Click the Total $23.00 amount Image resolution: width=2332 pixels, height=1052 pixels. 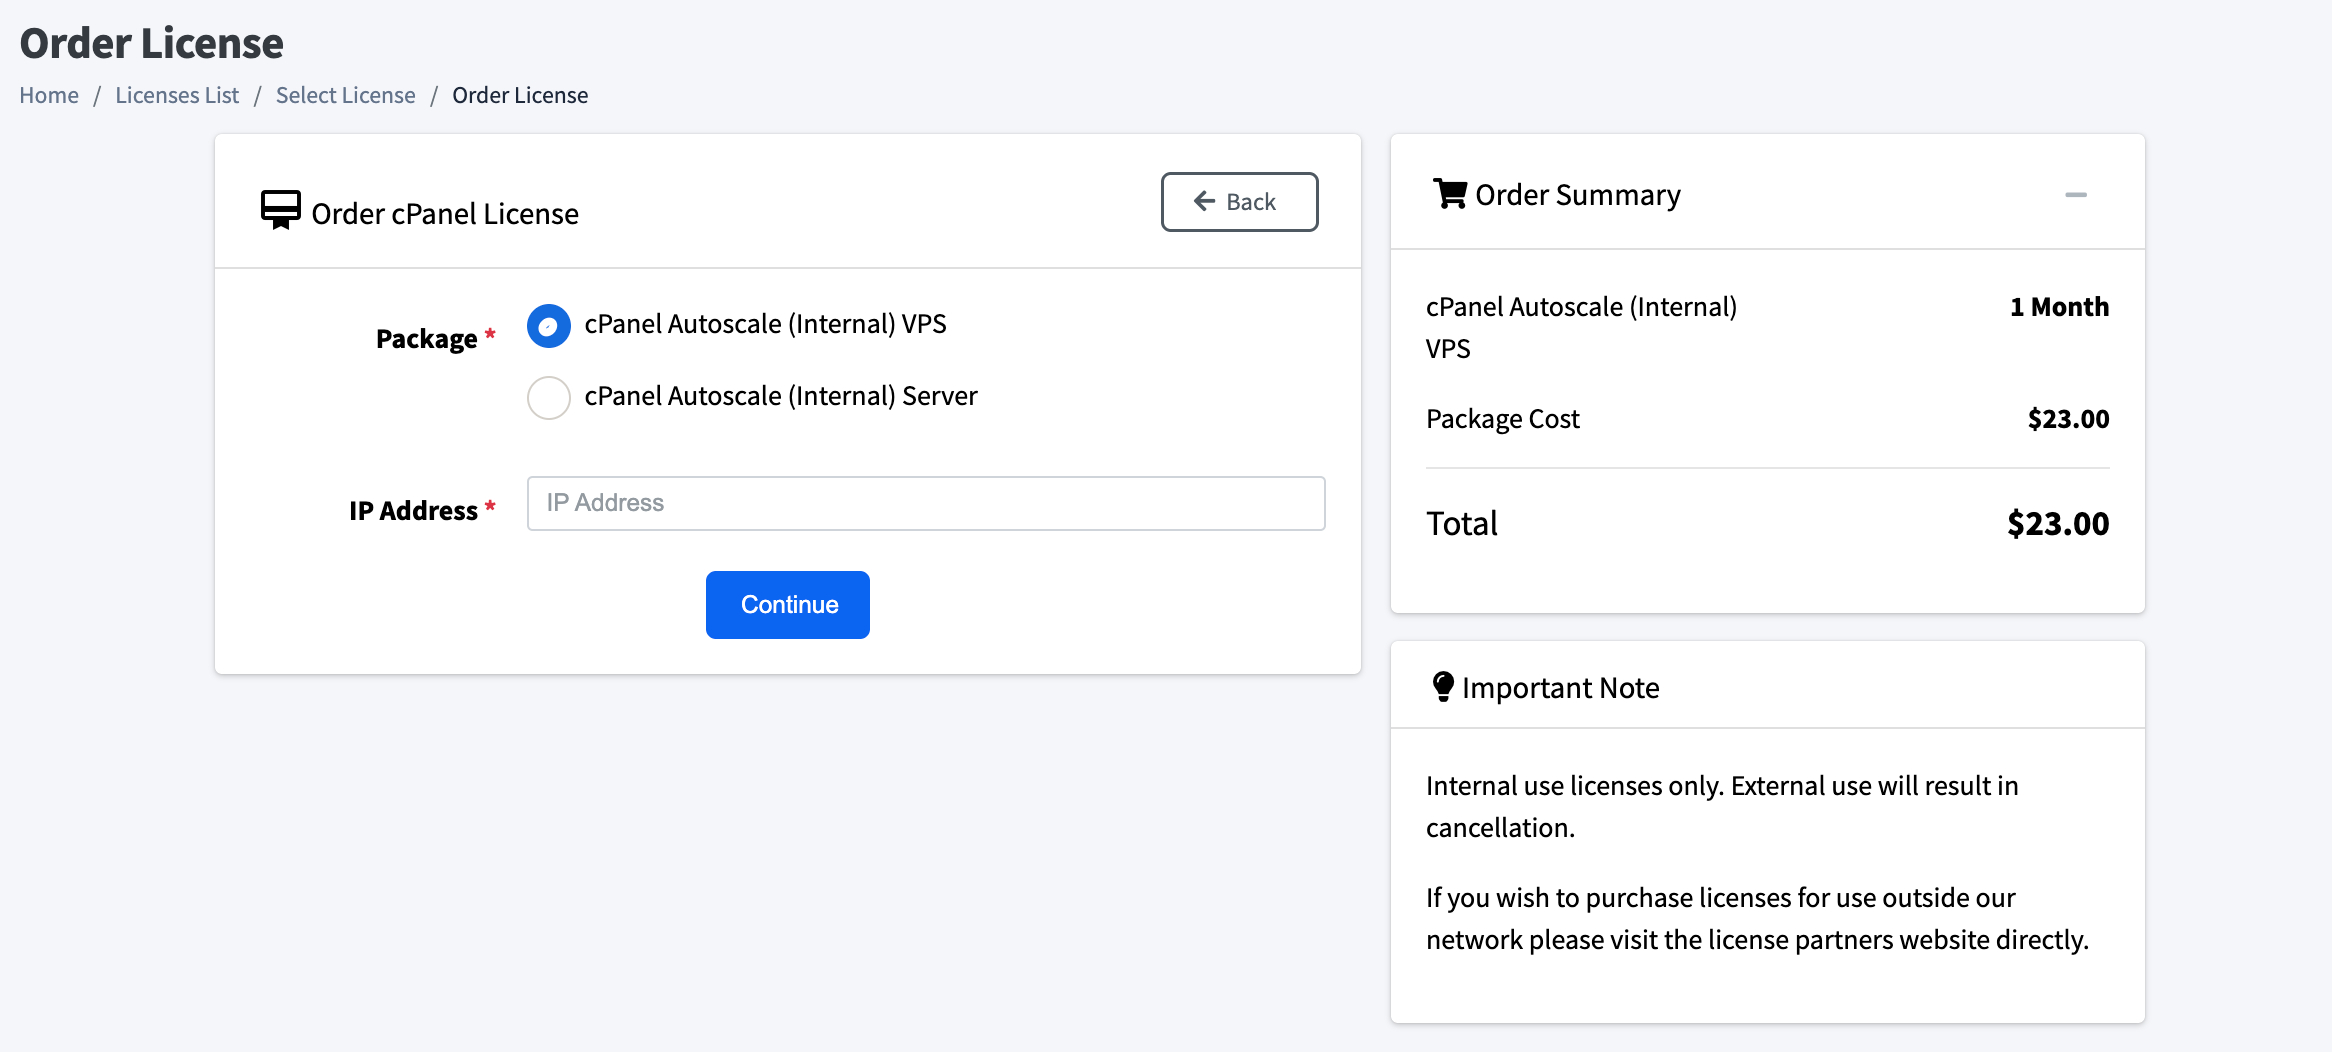click(x=2058, y=524)
